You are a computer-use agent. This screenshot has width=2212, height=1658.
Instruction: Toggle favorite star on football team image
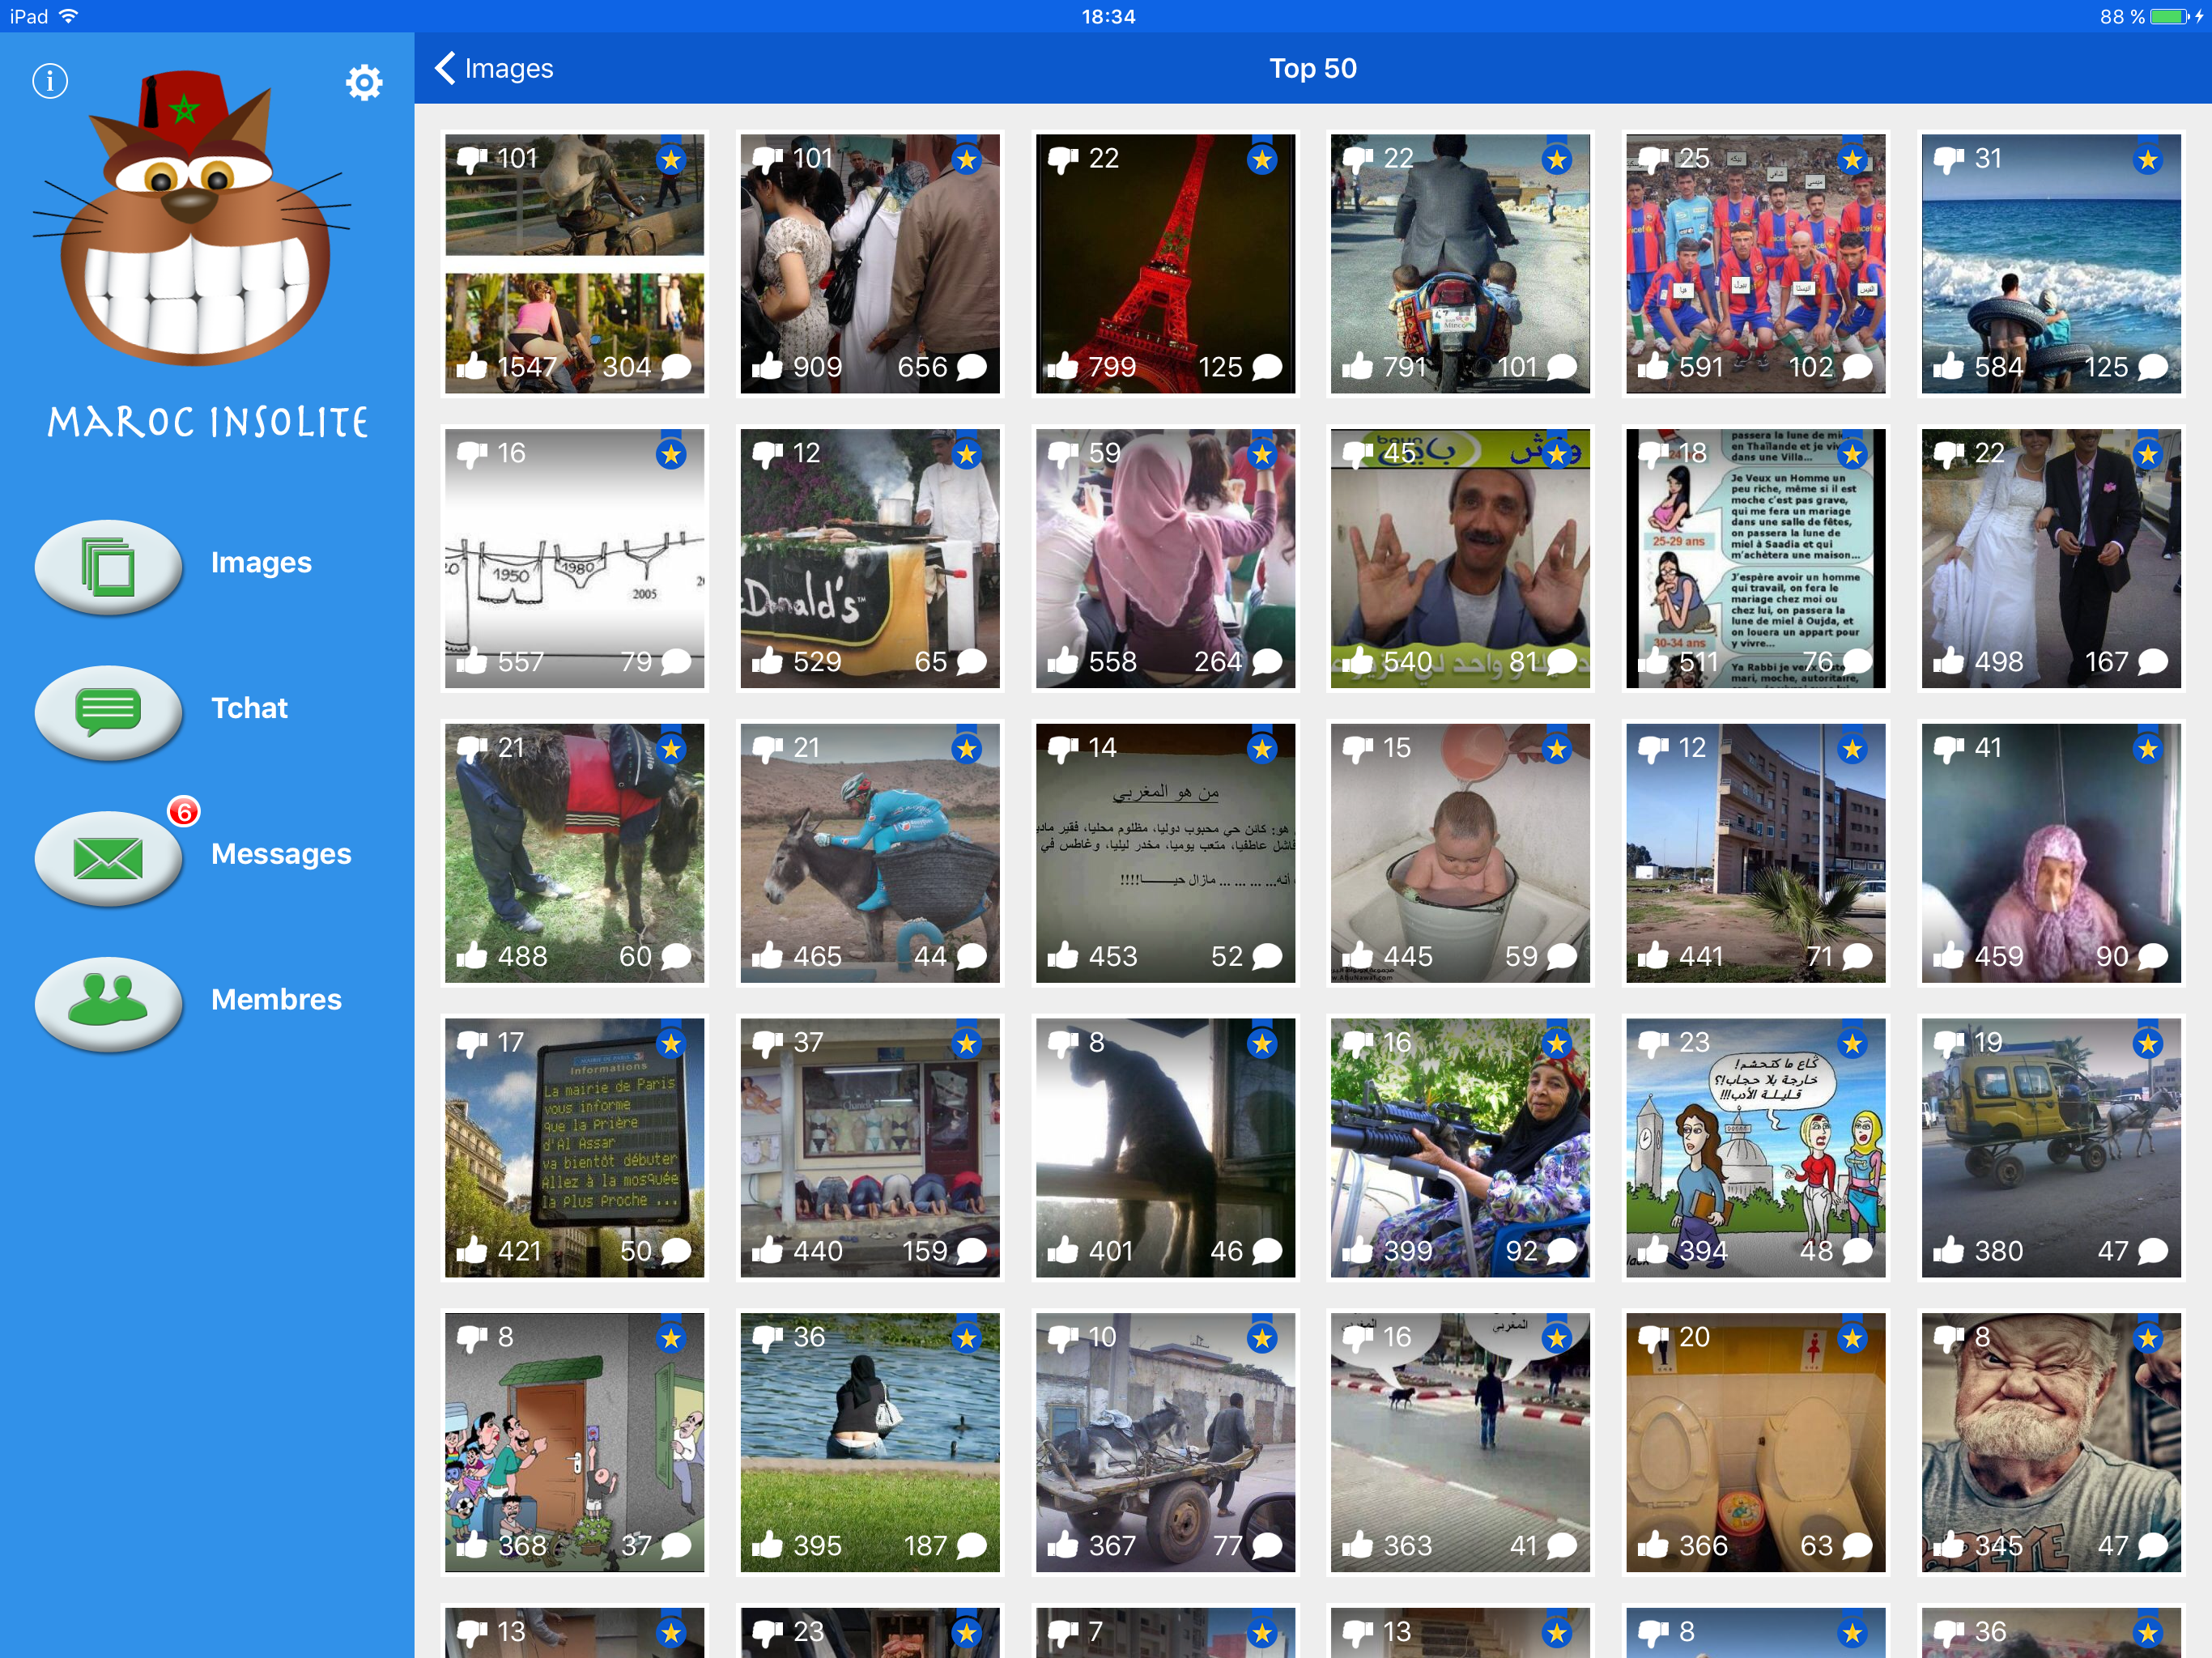click(x=1852, y=159)
